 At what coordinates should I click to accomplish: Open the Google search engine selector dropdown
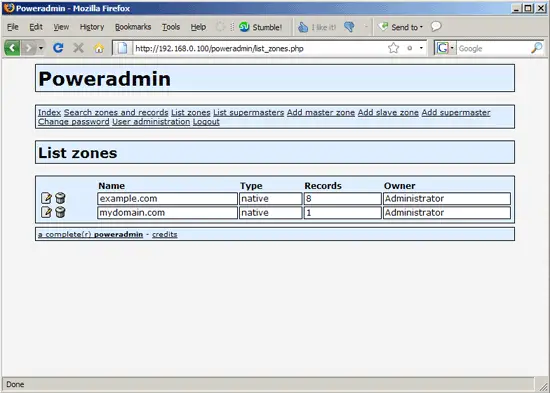pos(445,48)
